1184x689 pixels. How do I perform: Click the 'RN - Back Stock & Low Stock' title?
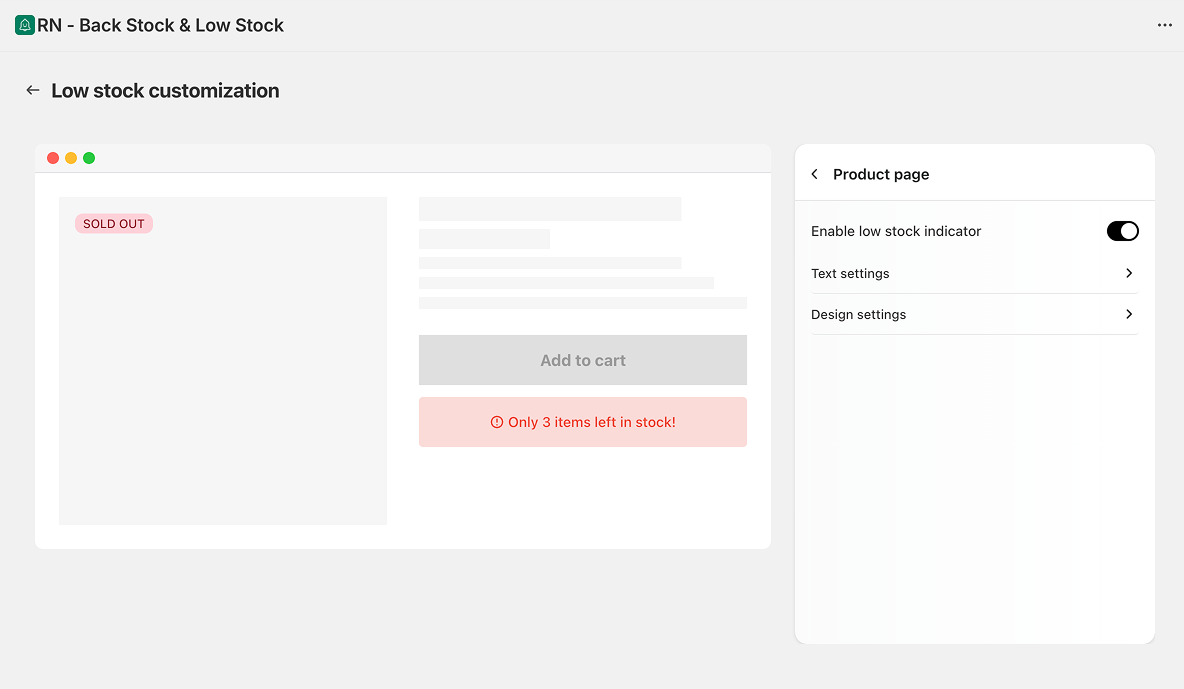tap(160, 25)
